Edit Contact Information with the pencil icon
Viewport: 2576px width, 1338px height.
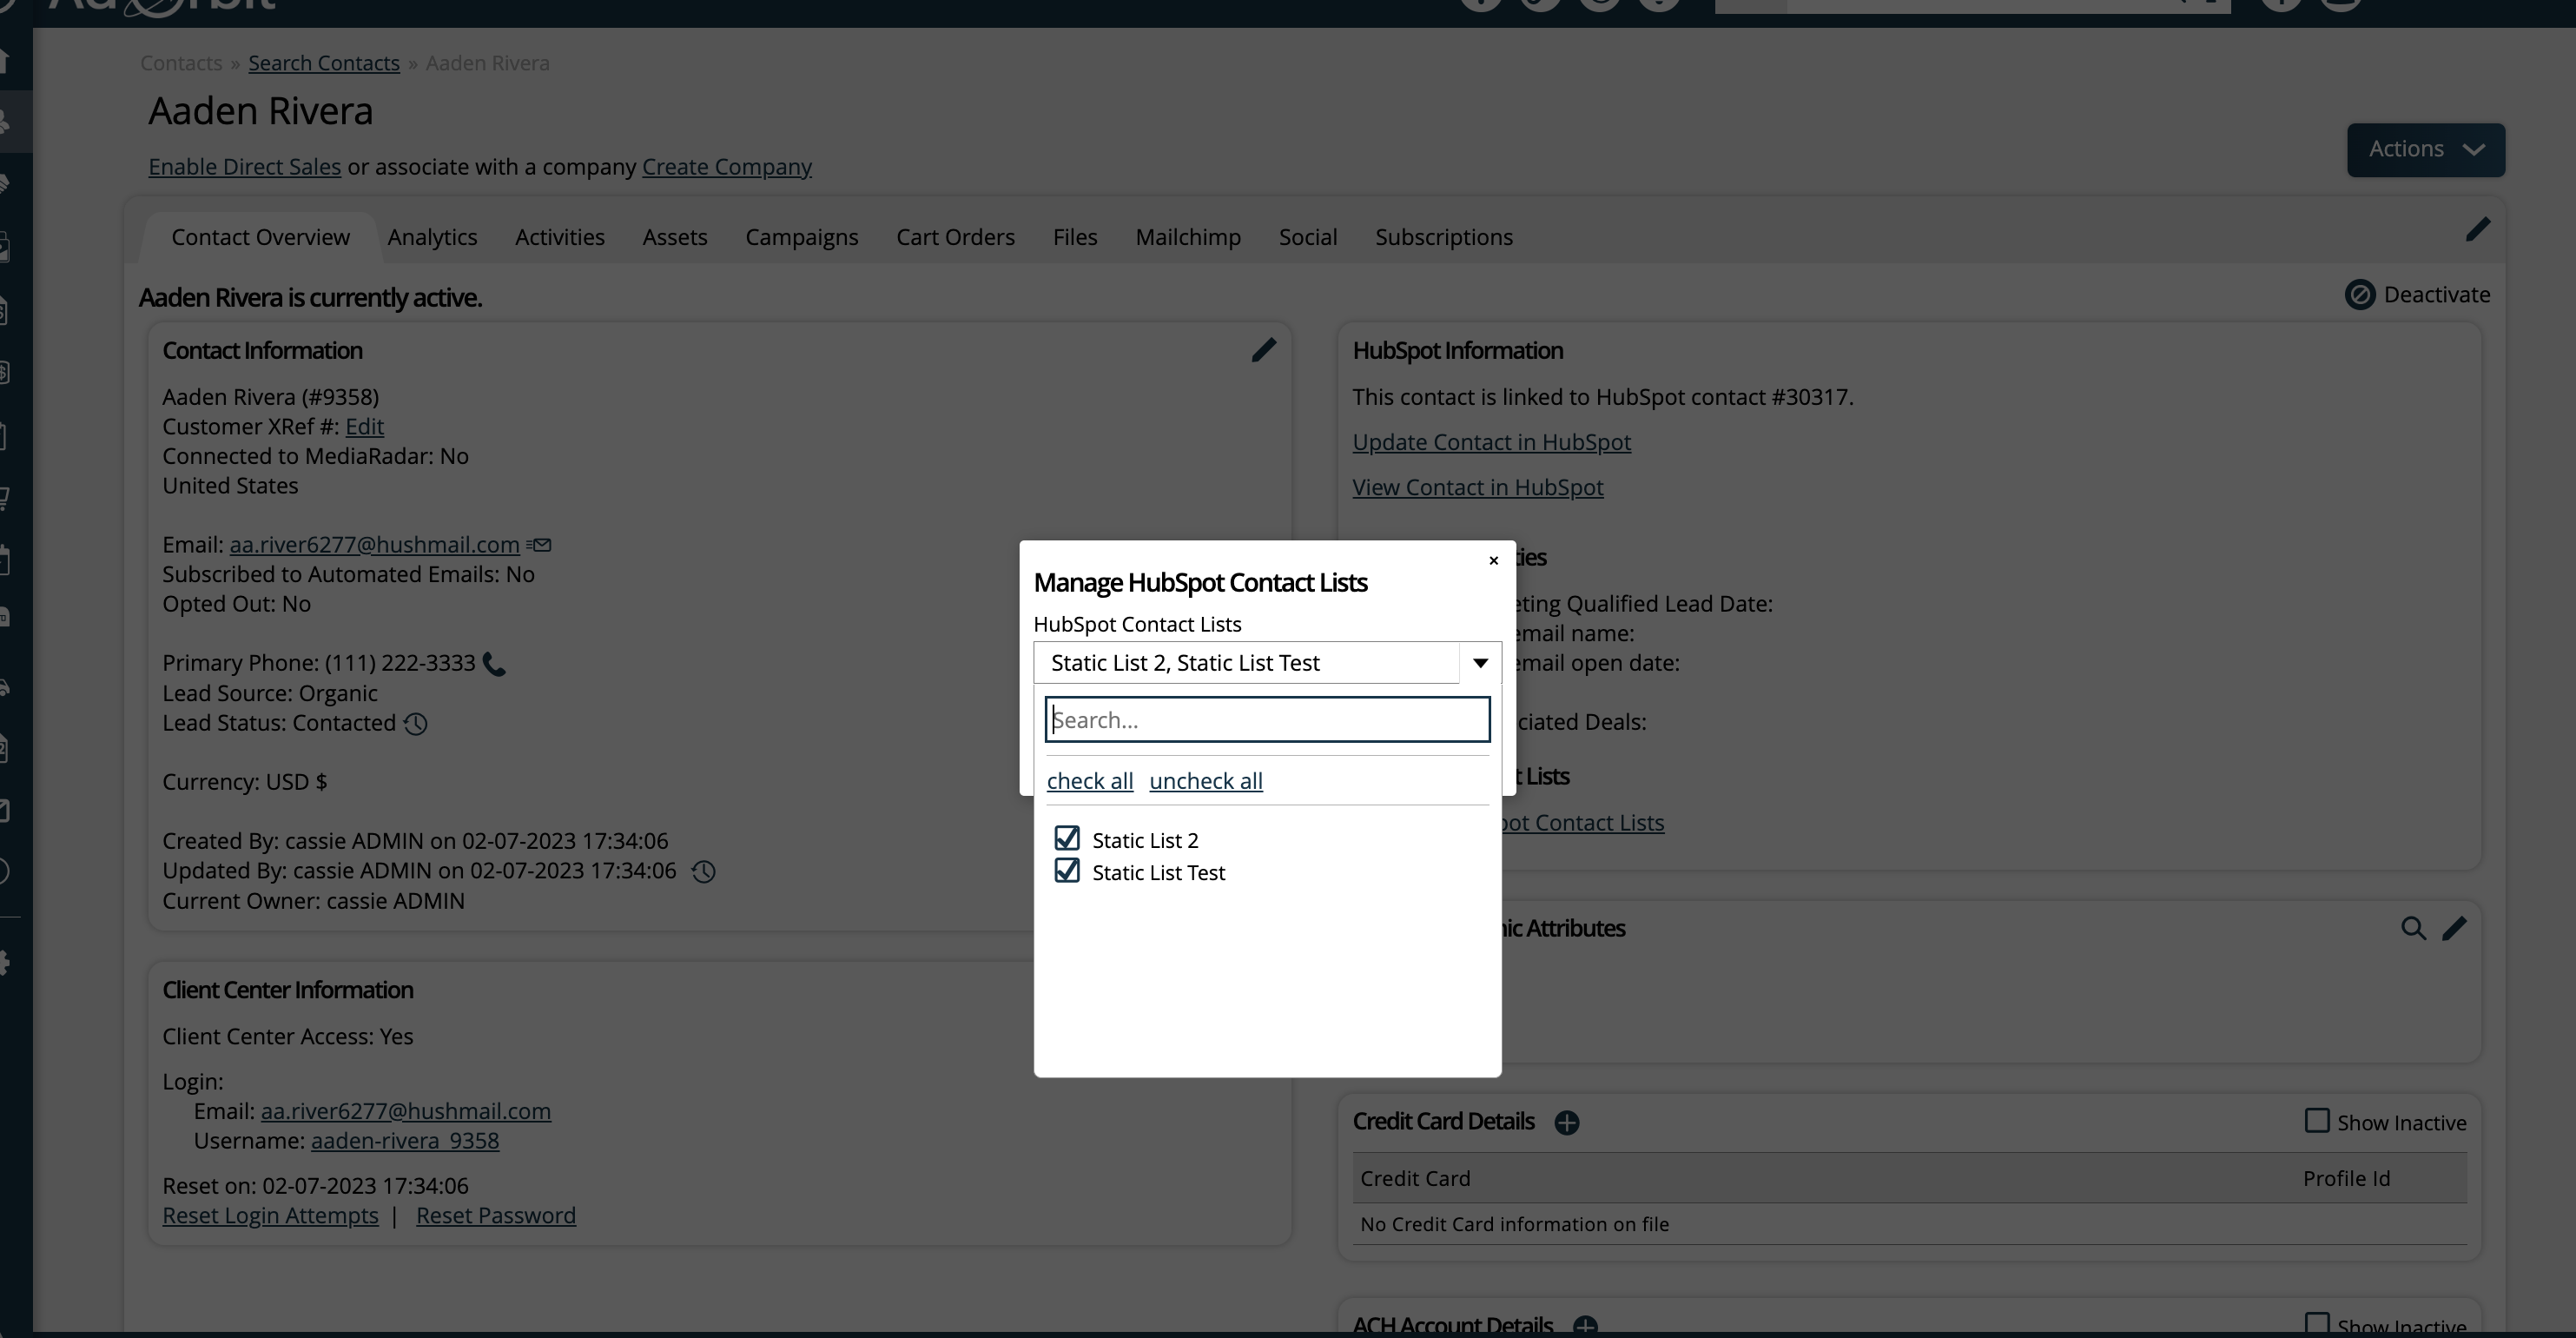coord(1263,350)
